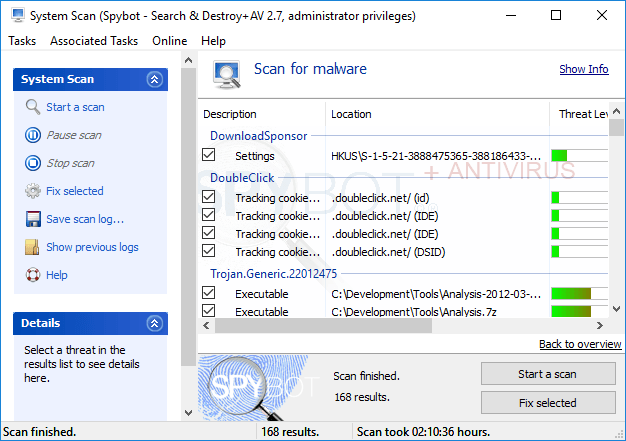
Task: Click the .doubleclick.net/ (id) threat level bar
Action: tap(580, 197)
